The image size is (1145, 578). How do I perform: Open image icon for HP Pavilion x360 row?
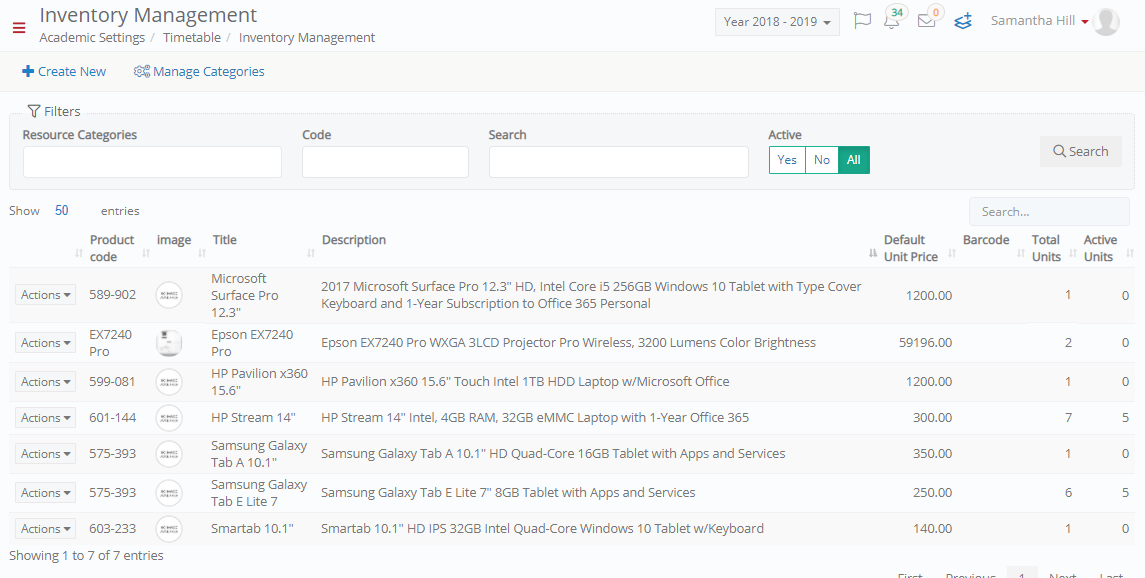click(x=169, y=382)
